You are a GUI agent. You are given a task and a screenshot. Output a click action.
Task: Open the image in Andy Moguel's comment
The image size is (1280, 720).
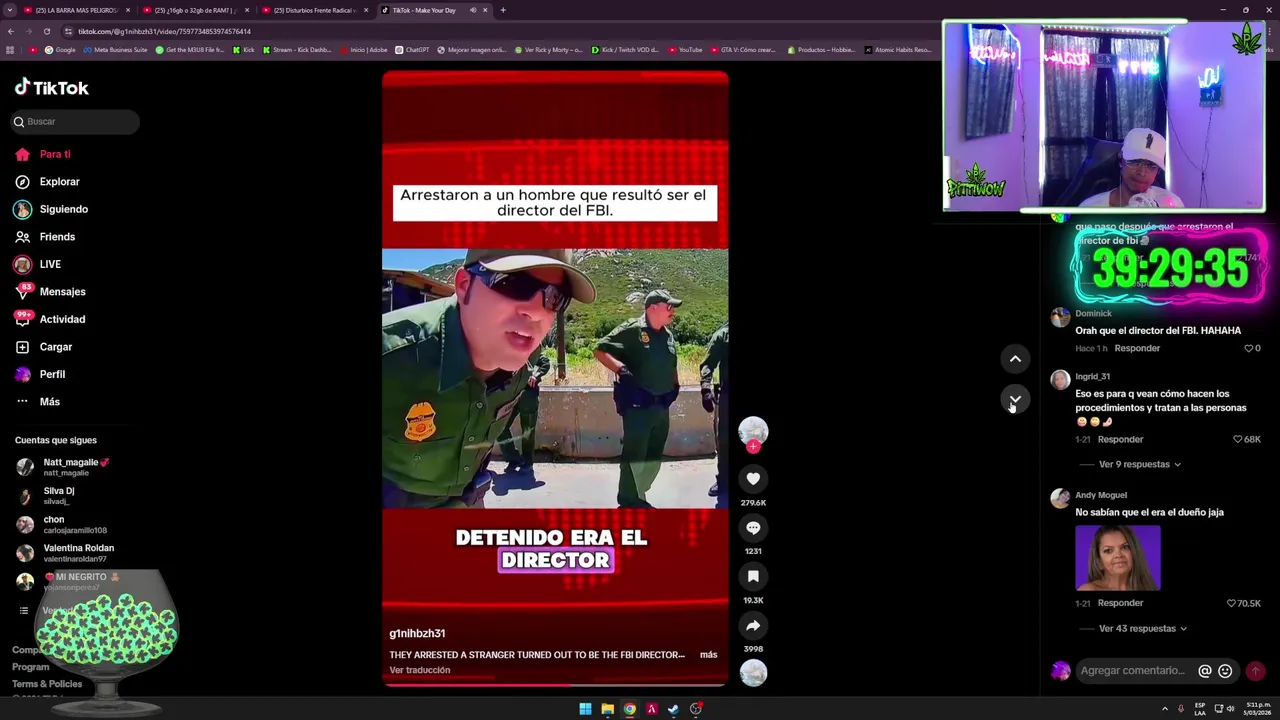tap(1118, 558)
